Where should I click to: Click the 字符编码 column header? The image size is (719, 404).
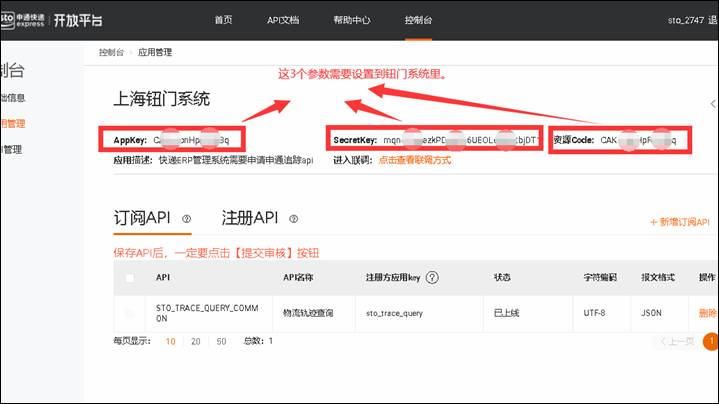tap(600, 277)
